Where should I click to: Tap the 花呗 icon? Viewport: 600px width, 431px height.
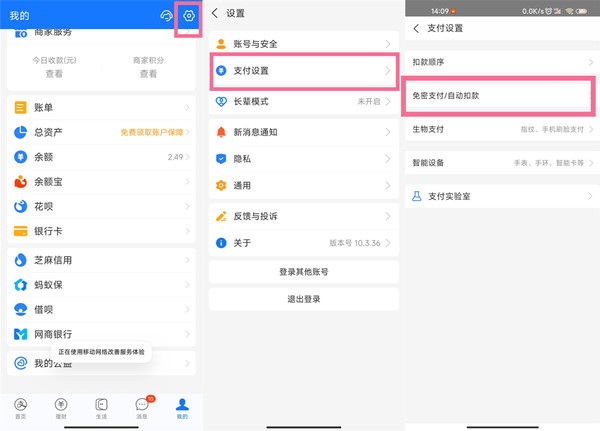coord(20,207)
